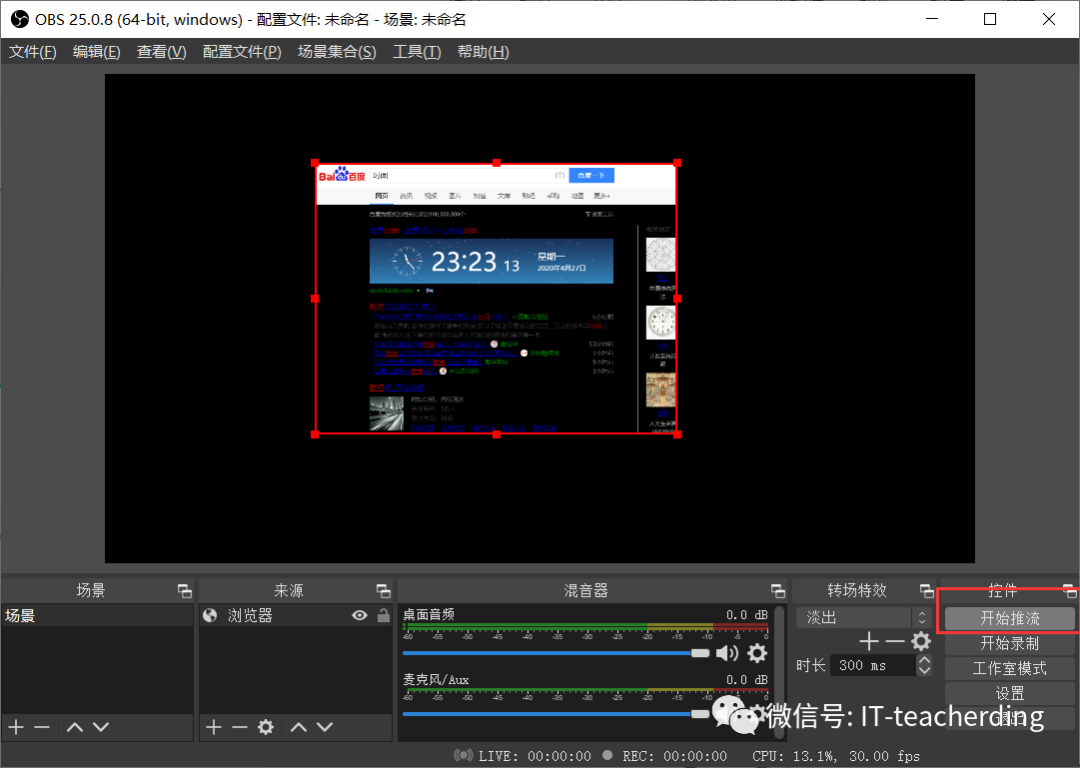Click the browser source preview in canvas

pyautogui.click(x=496, y=298)
